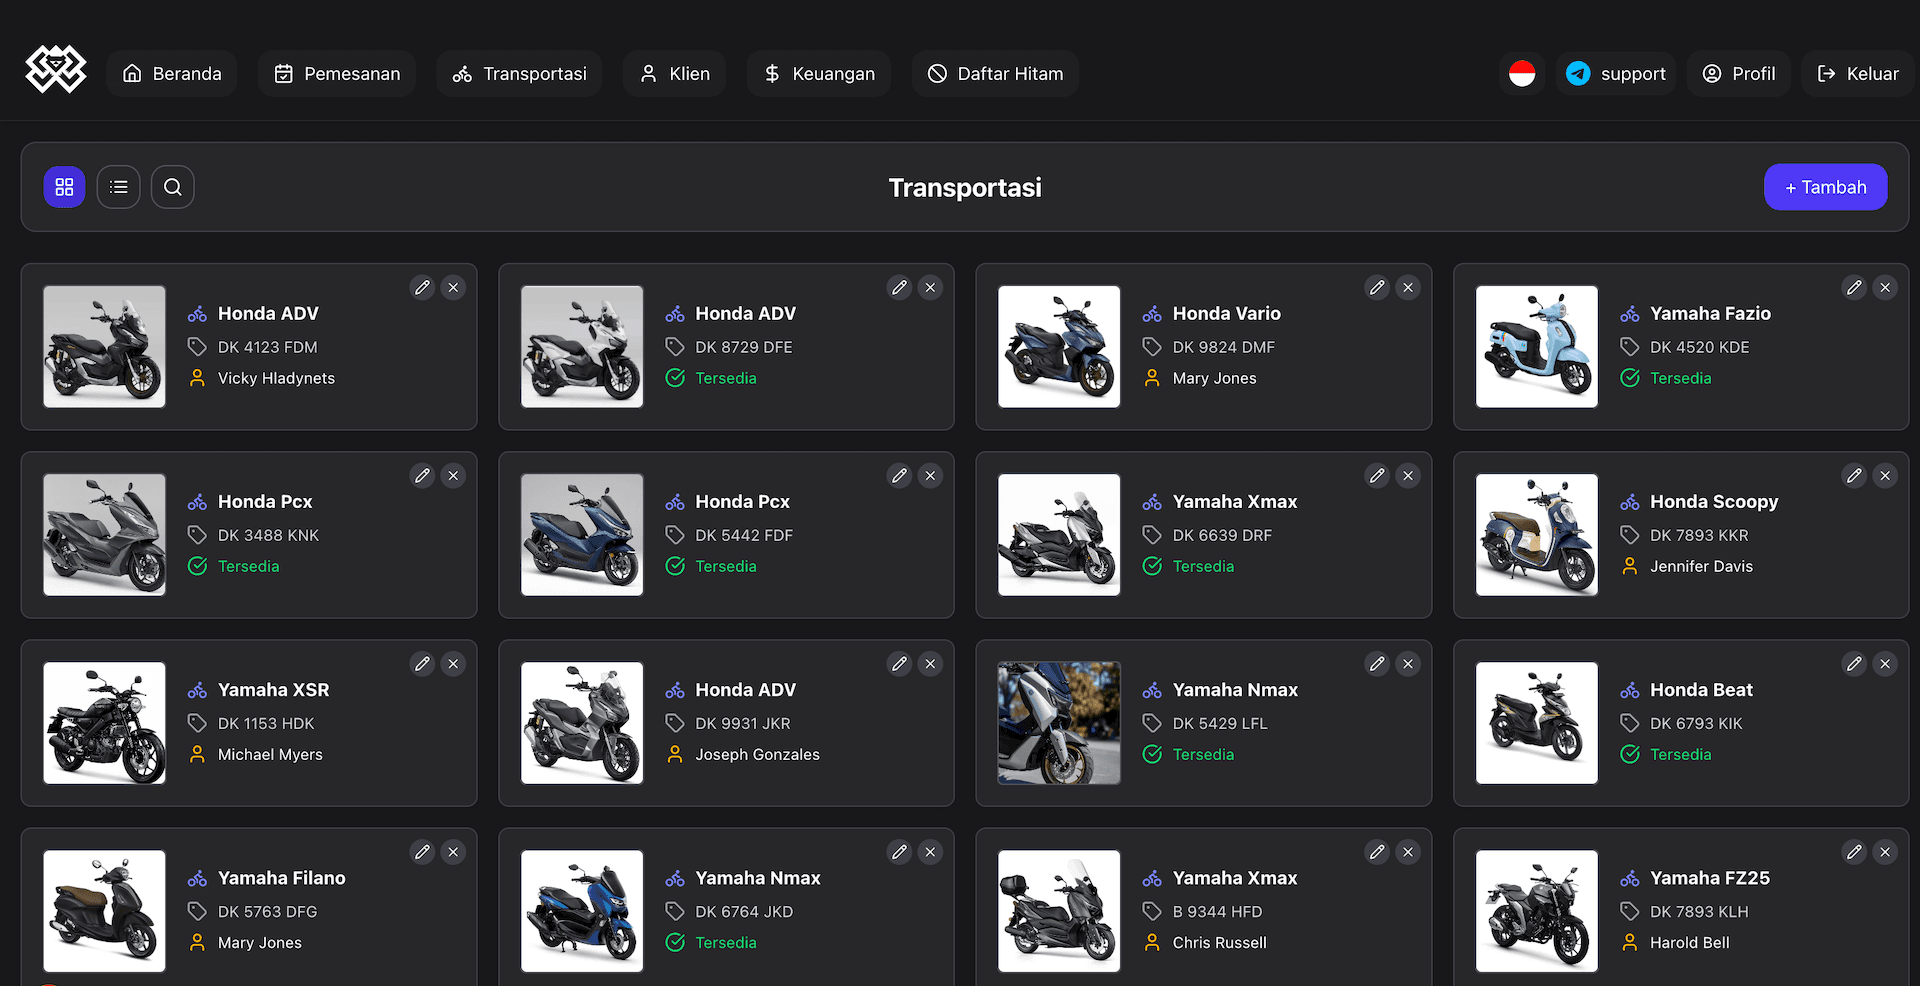The image size is (1920, 986).
Task: Open the Yamaha XSR photo
Action: click(104, 723)
